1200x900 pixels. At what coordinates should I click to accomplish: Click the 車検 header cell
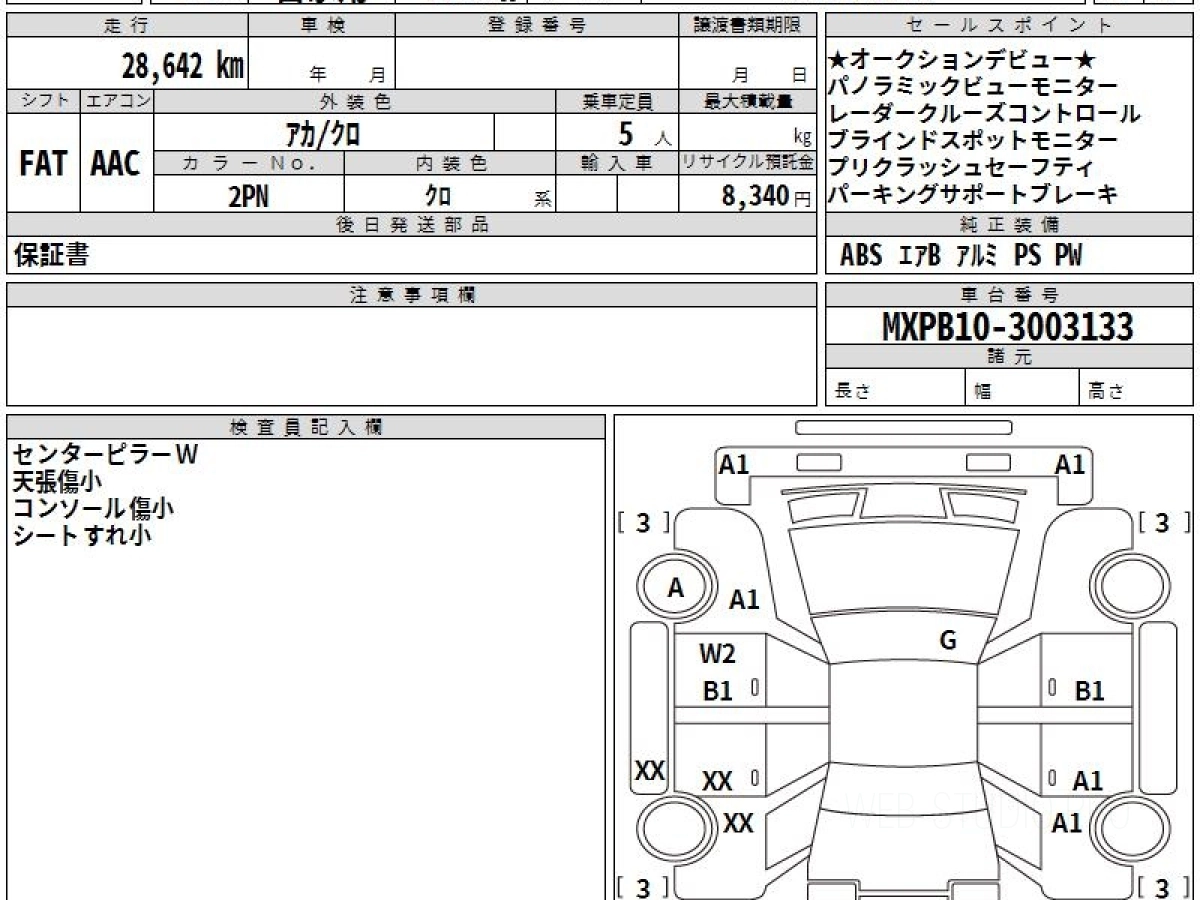322,26
